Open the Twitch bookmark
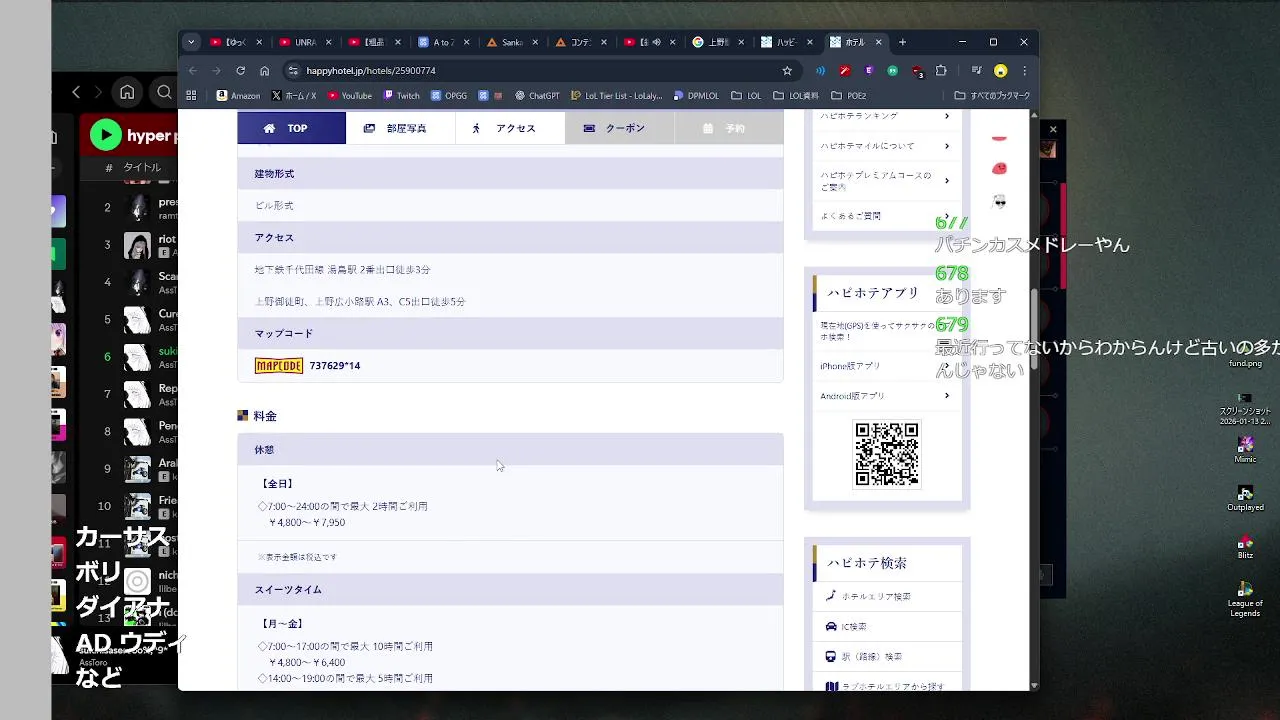The image size is (1280, 720). coord(401,96)
